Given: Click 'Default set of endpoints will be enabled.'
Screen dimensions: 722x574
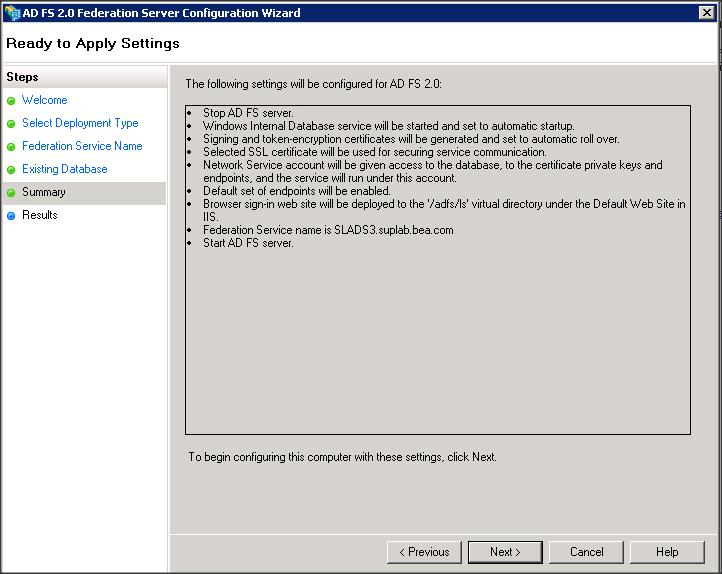Looking at the screenshot, I should [297, 191].
